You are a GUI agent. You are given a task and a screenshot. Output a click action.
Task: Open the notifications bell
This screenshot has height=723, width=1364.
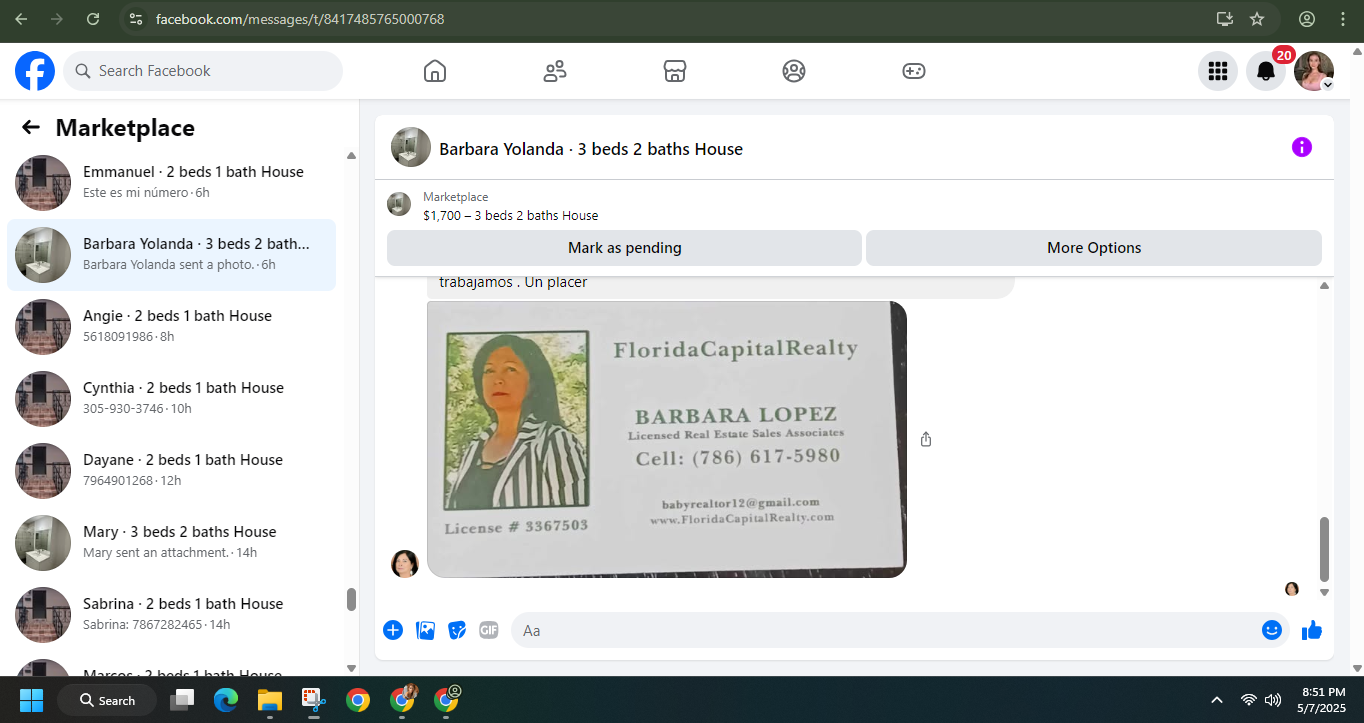click(1266, 71)
